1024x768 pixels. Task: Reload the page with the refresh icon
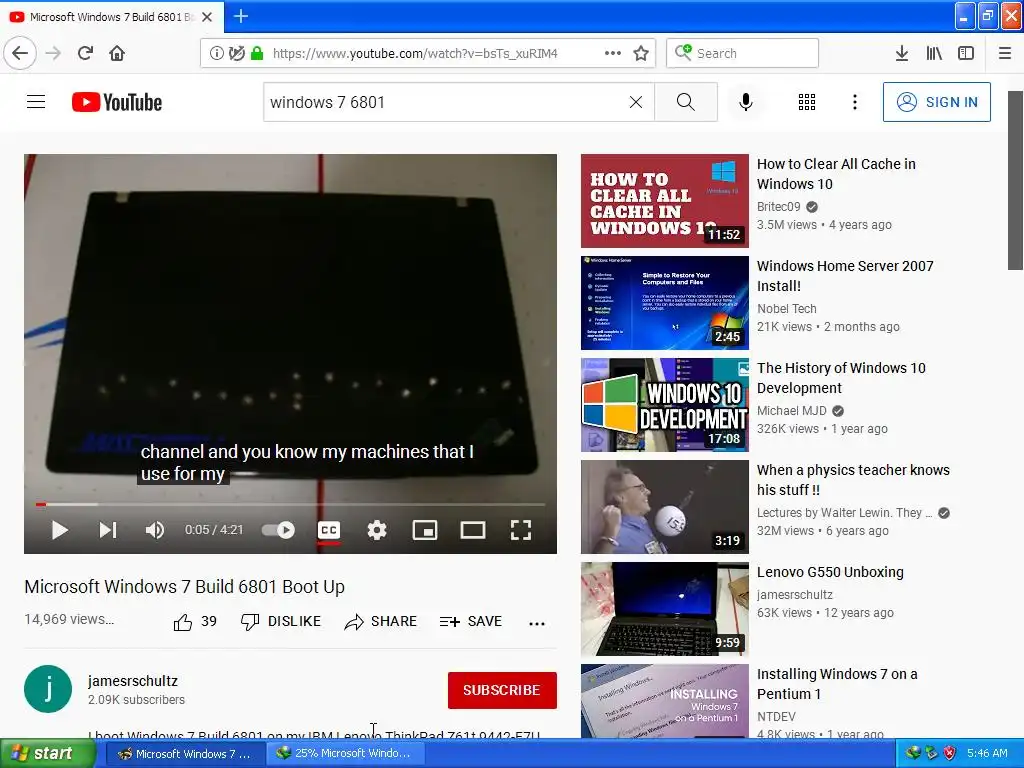(86, 53)
